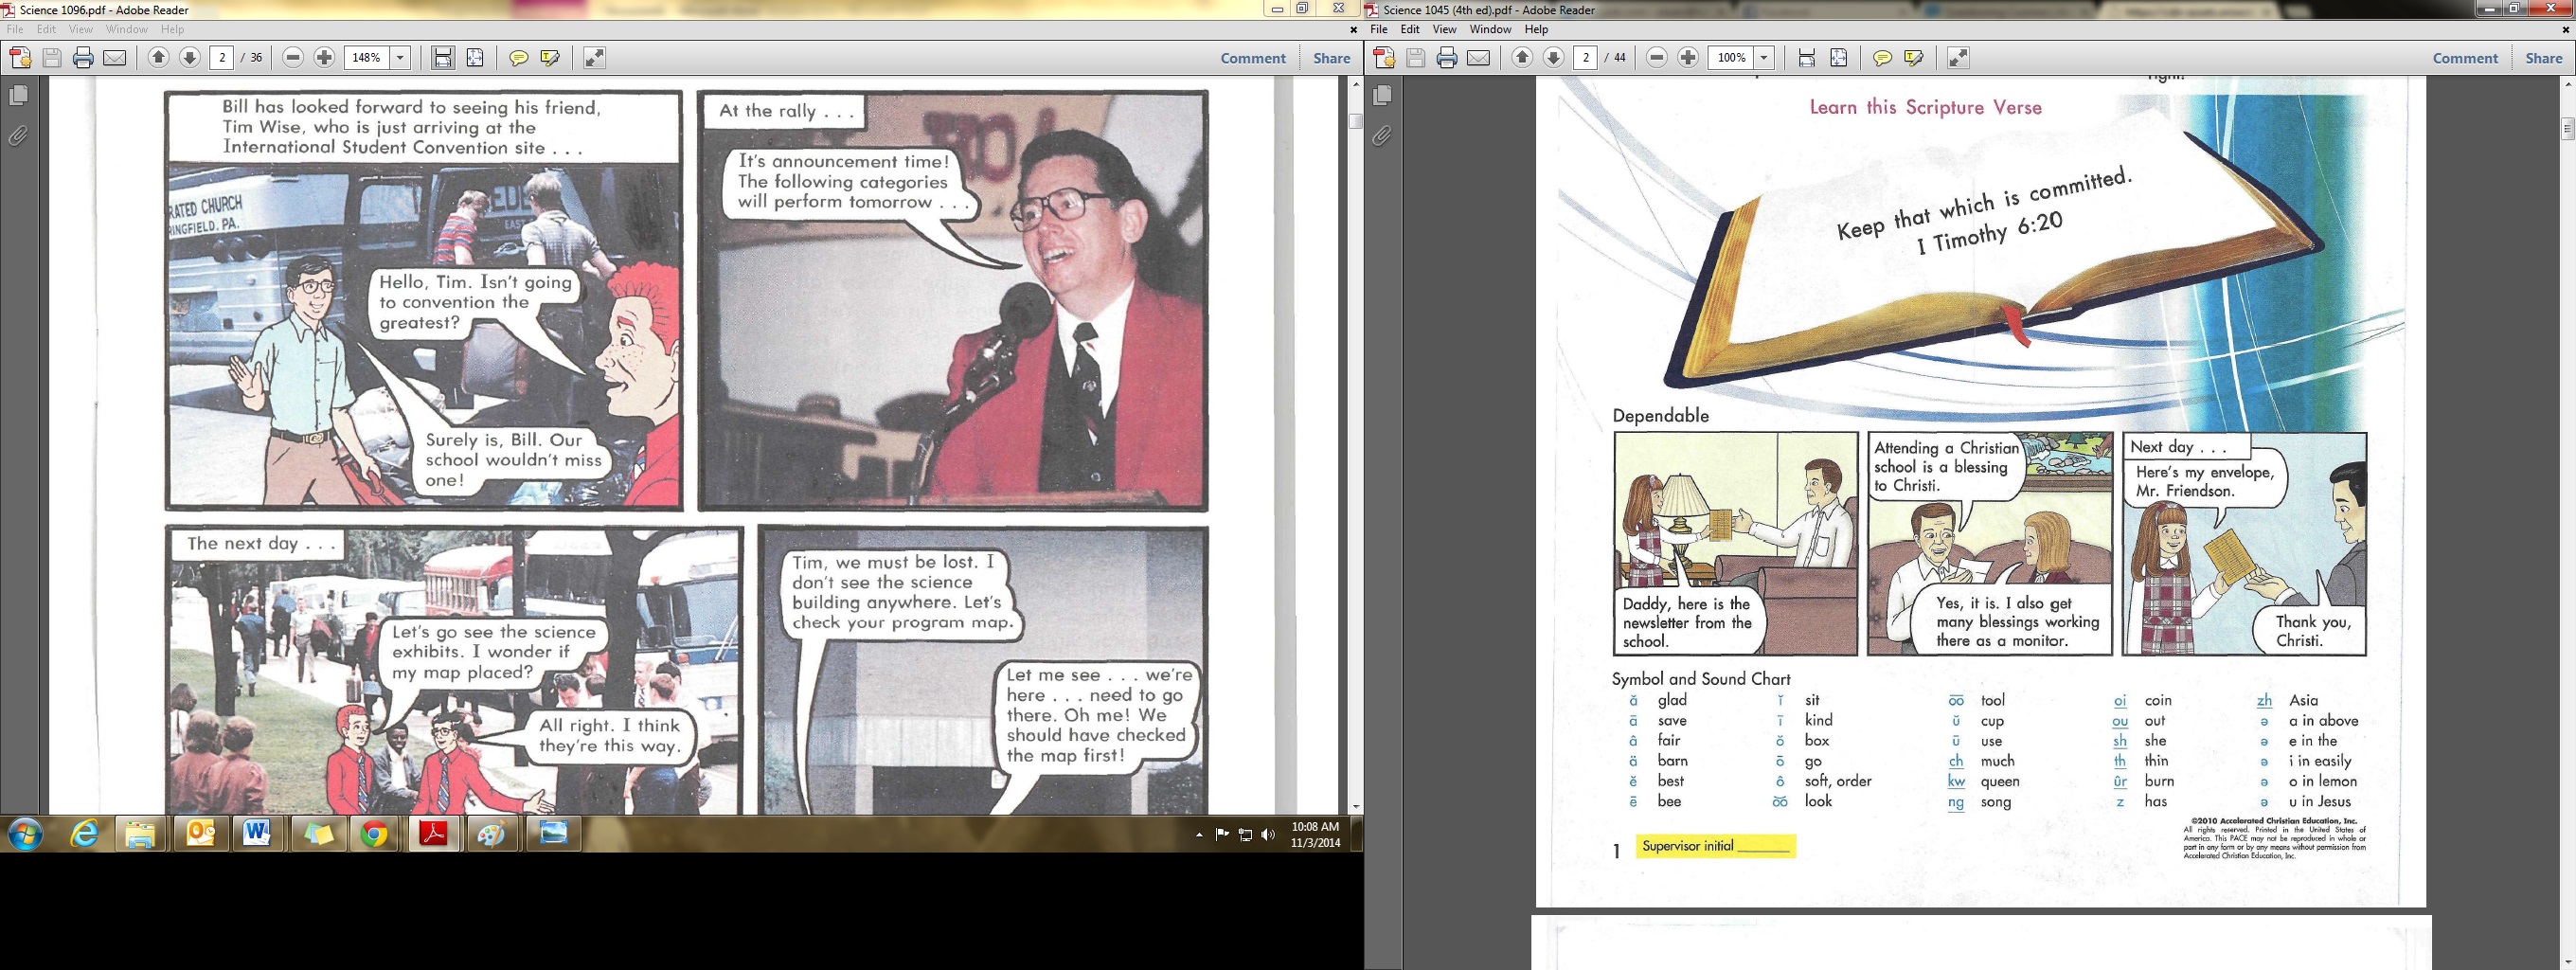The width and height of the screenshot is (2576, 970).
Task: Click Share in the Science 1045 window
Action: click(x=2543, y=58)
